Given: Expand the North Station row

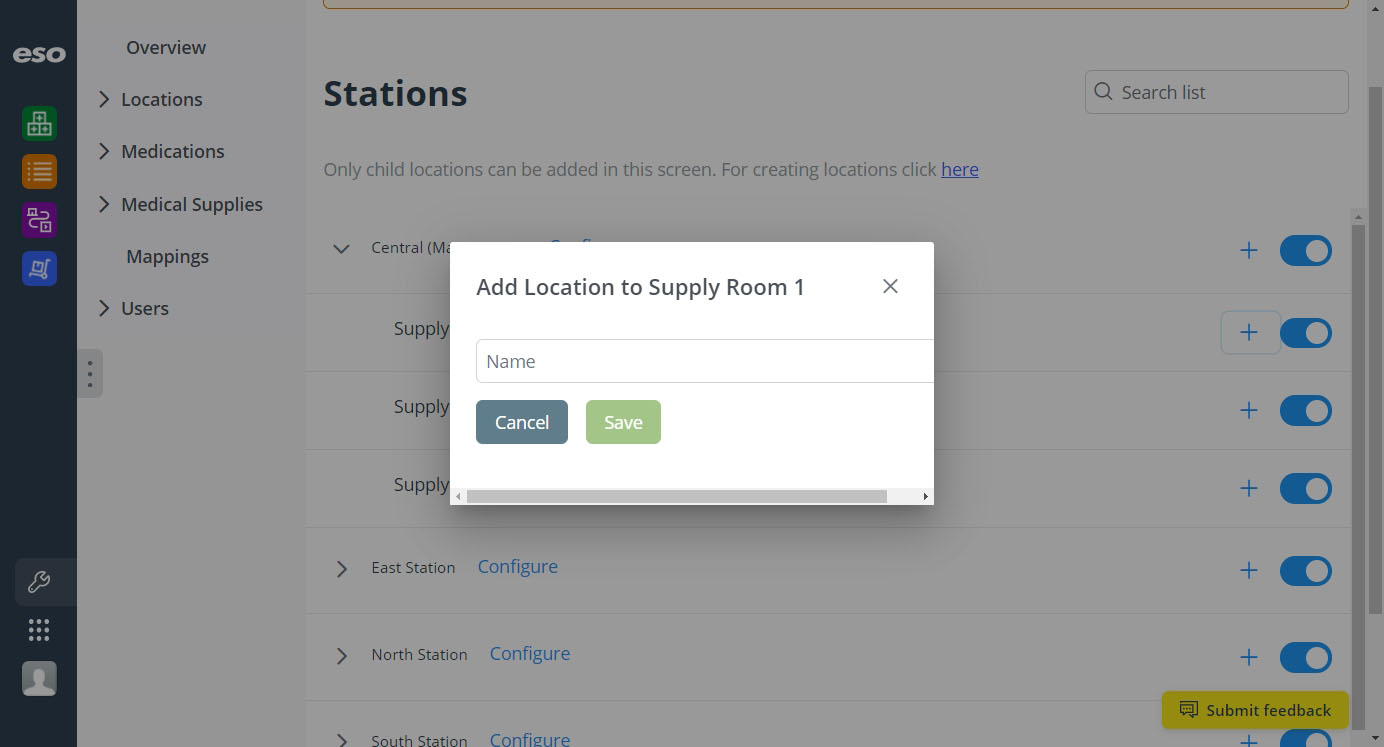Looking at the screenshot, I should [x=341, y=655].
